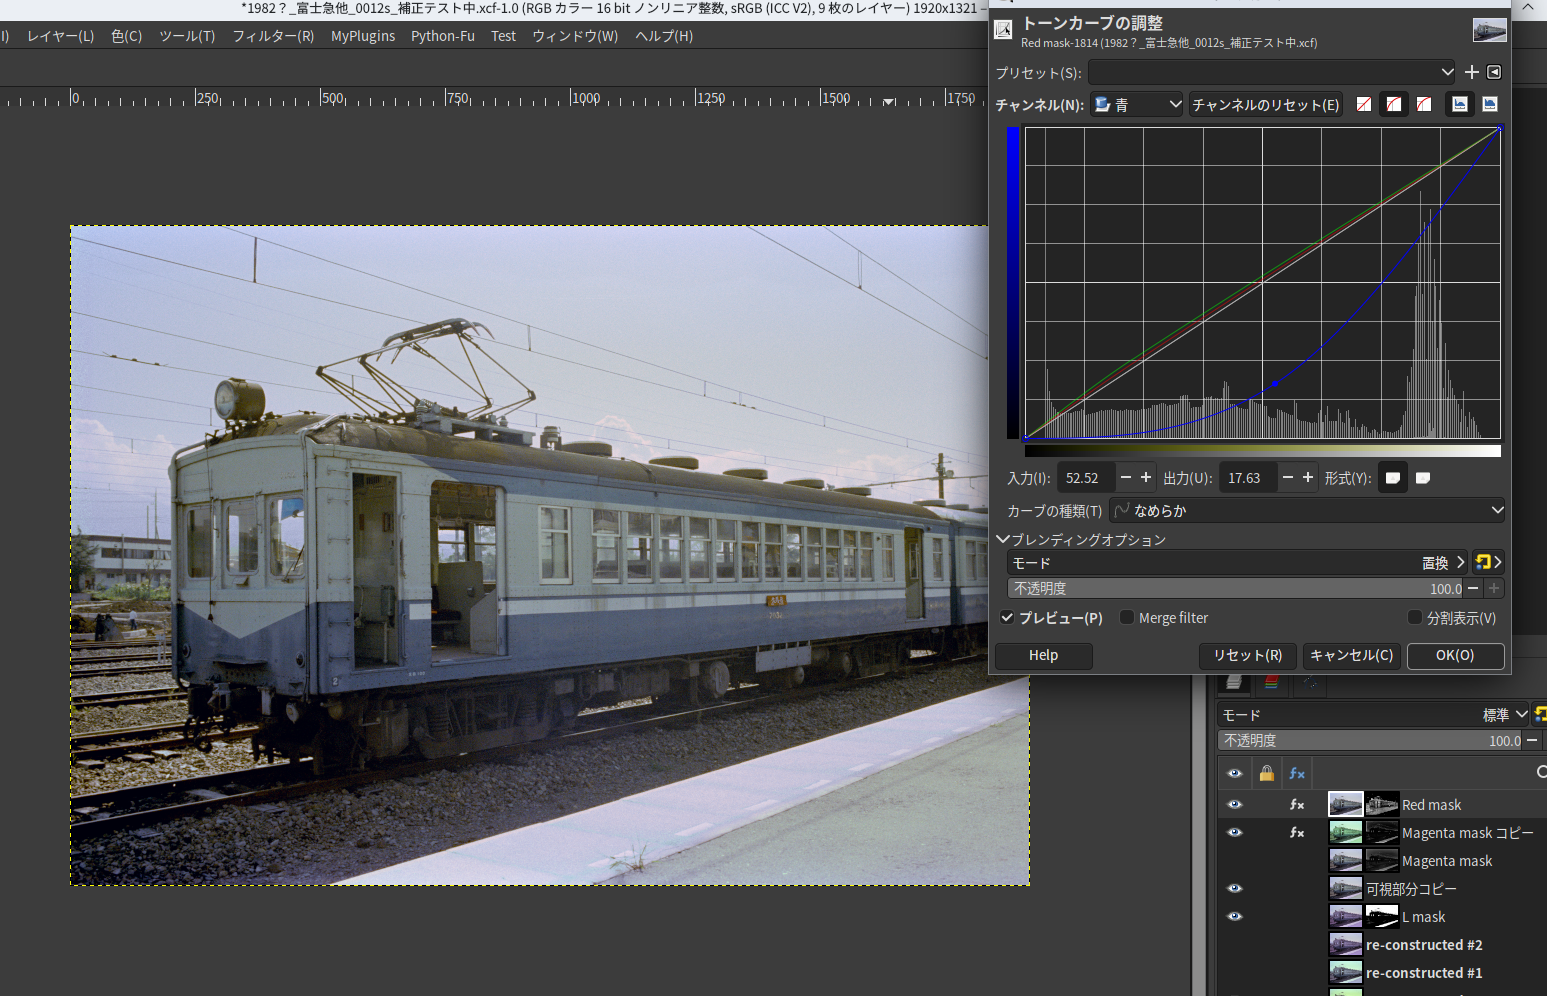Hide the L mask layer
1547x996 pixels.
[1235, 917]
